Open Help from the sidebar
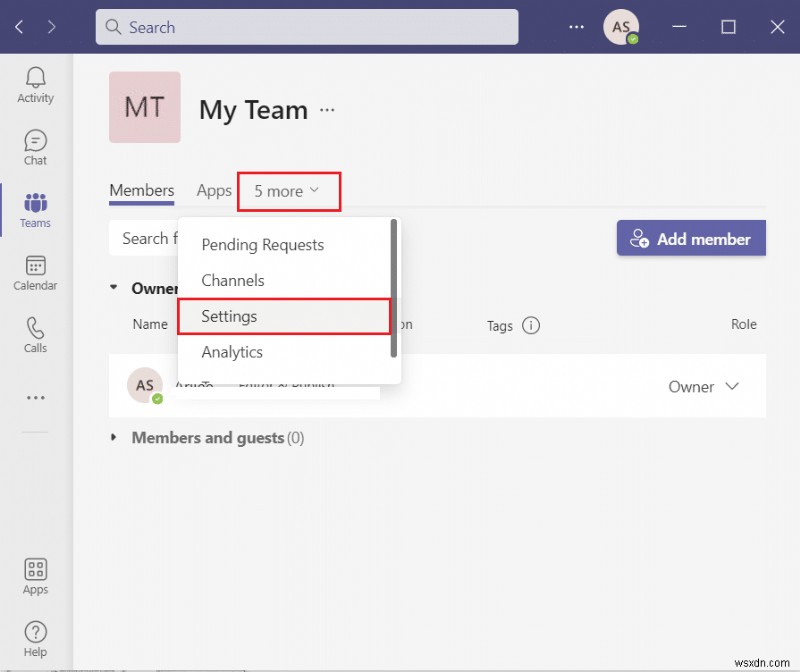 pyautogui.click(x=35, y=639)
